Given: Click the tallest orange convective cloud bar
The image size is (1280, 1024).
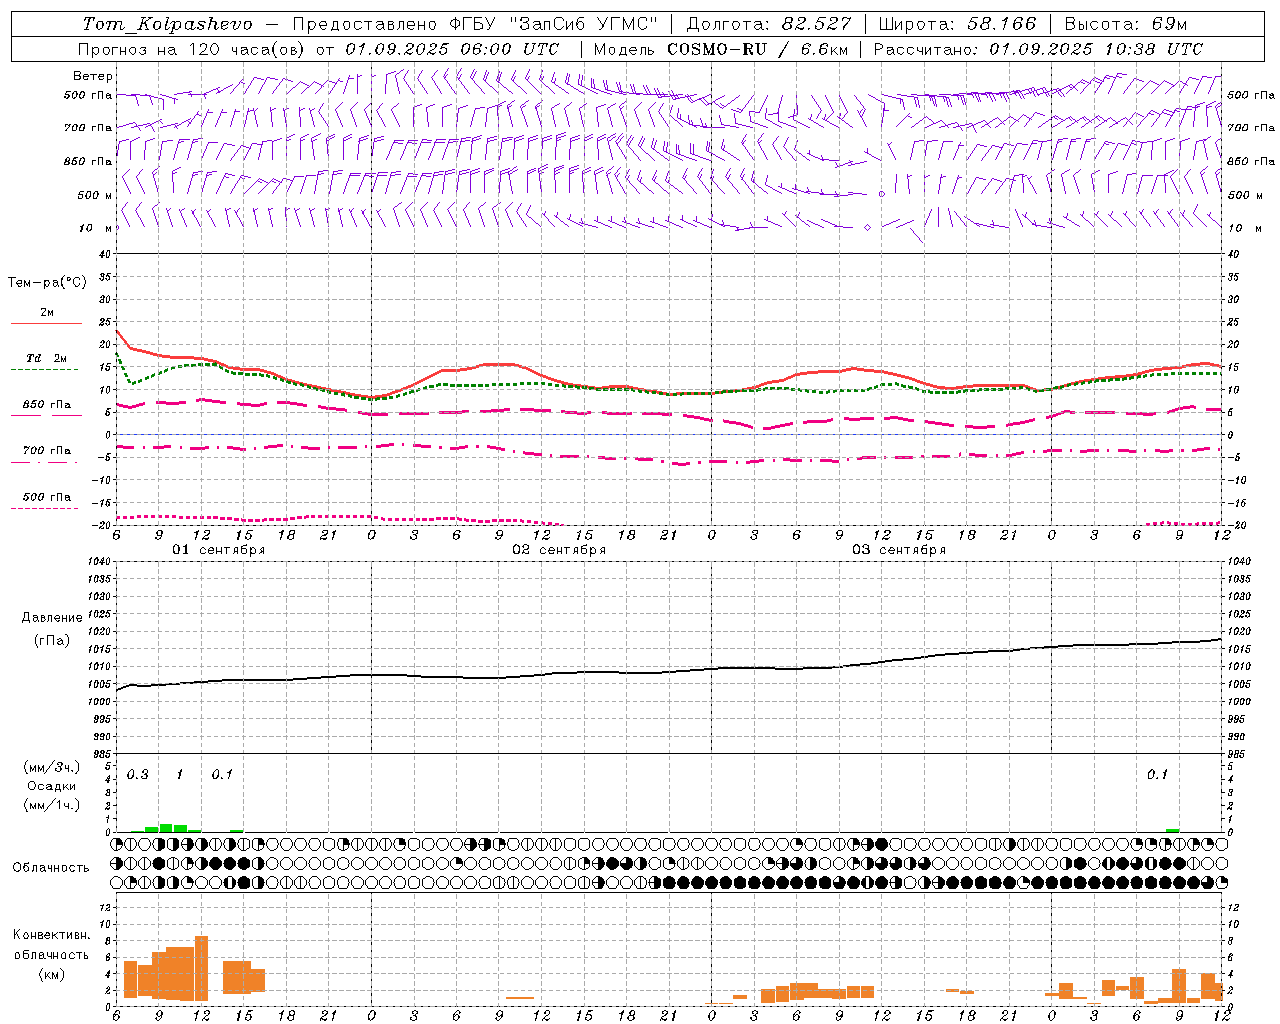Looking at the screenshot, I should point(201,968).
